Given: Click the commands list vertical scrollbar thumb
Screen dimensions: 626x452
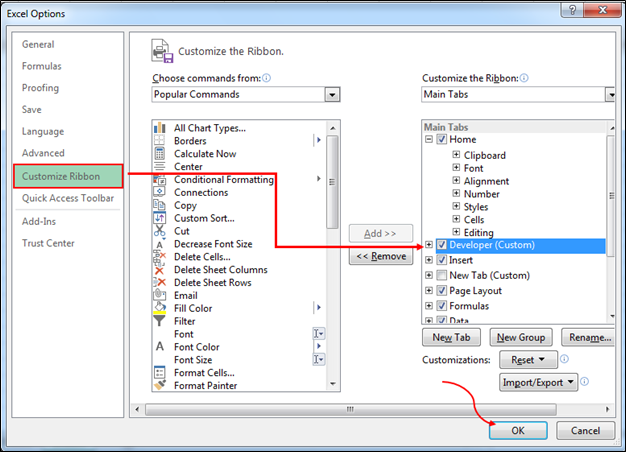Looking at the screenshot, I should pyautogui.click(x=332, y=182).
